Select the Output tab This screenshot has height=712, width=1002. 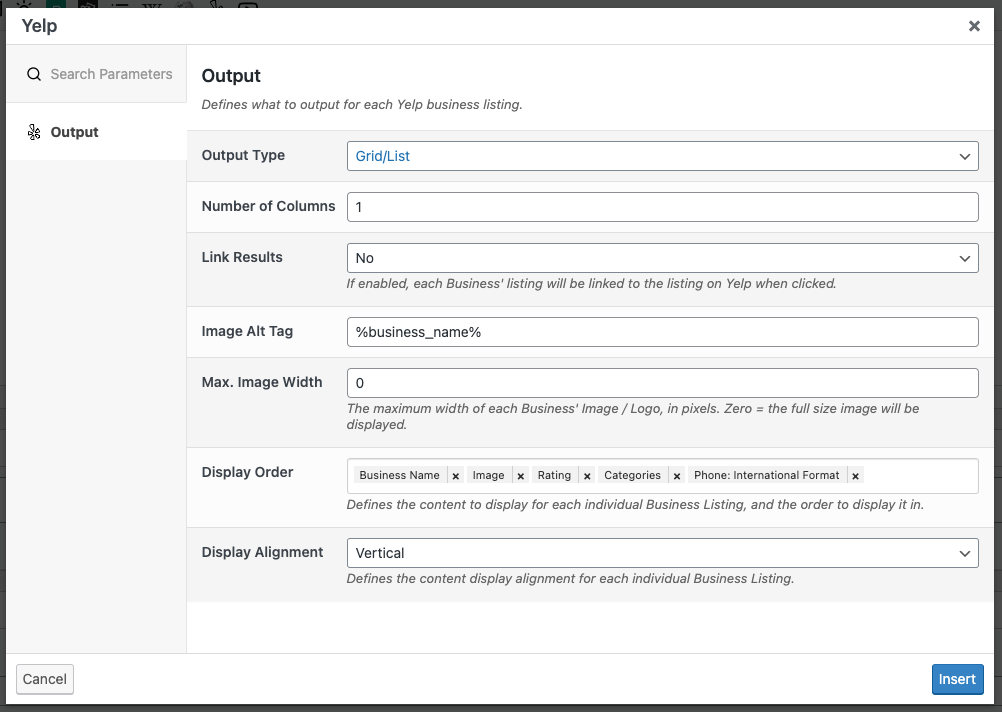click(x=96, y=132)
